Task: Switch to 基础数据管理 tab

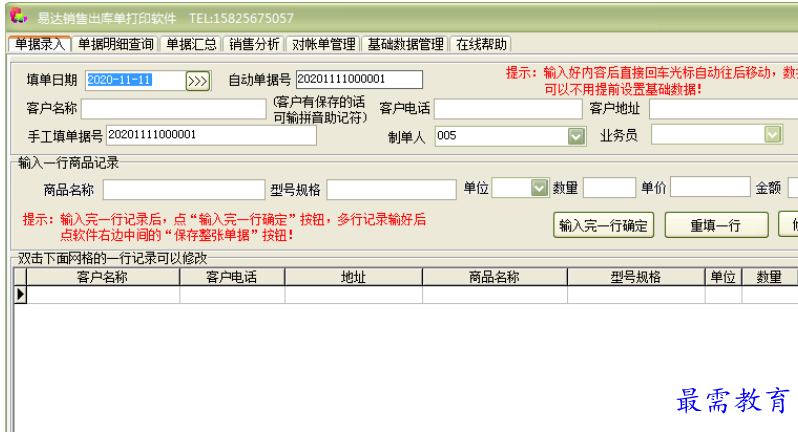Action: click(x=405, y=44)
